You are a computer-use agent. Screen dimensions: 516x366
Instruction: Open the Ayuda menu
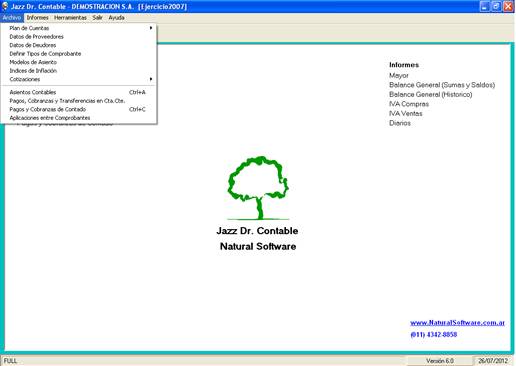pos(116,18)
